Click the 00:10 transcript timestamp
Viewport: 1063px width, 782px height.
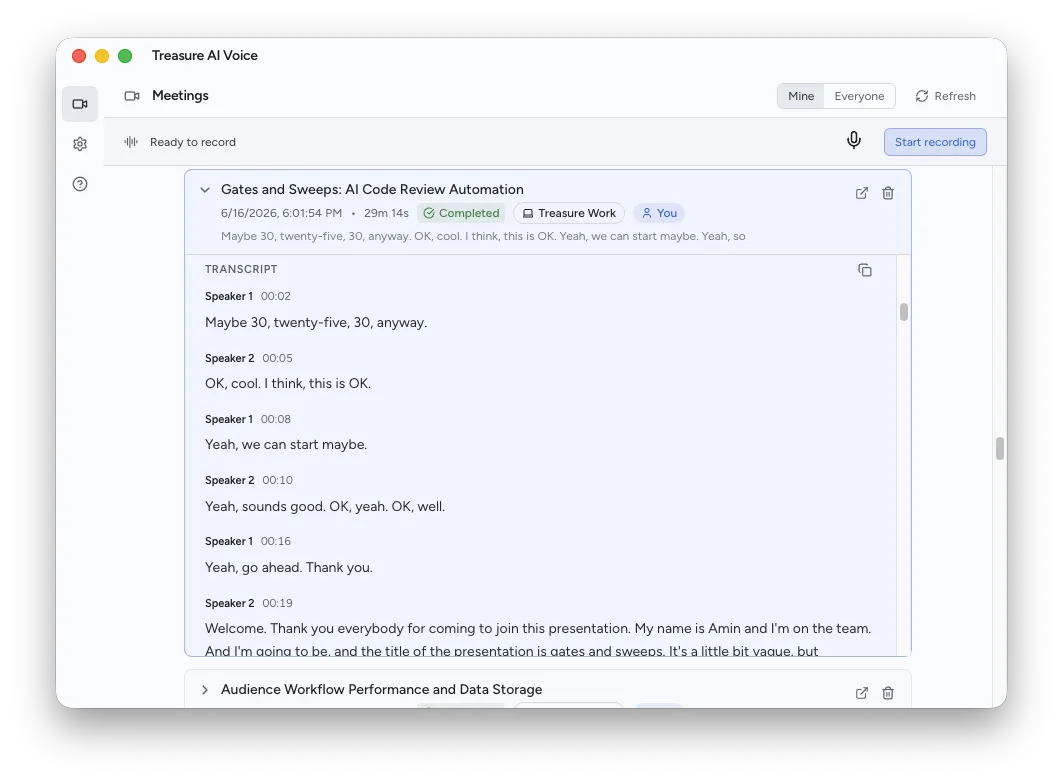coord(277,480)
